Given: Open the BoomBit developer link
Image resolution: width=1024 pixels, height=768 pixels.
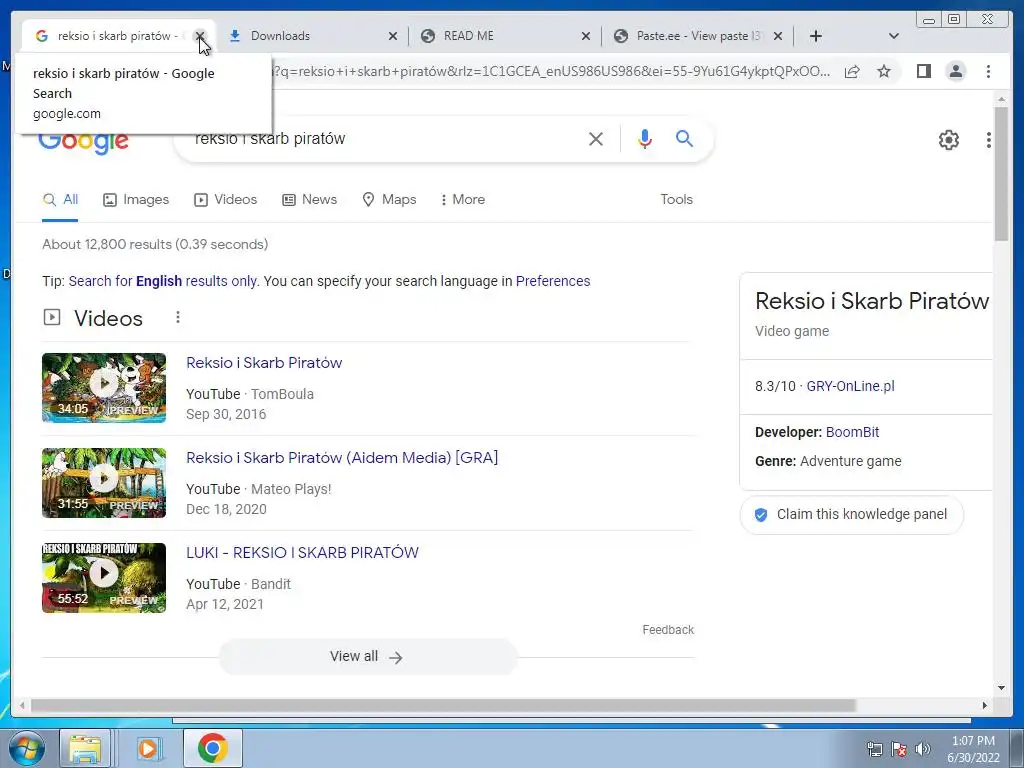Looking at the screenshot, I should pos(852,432).
